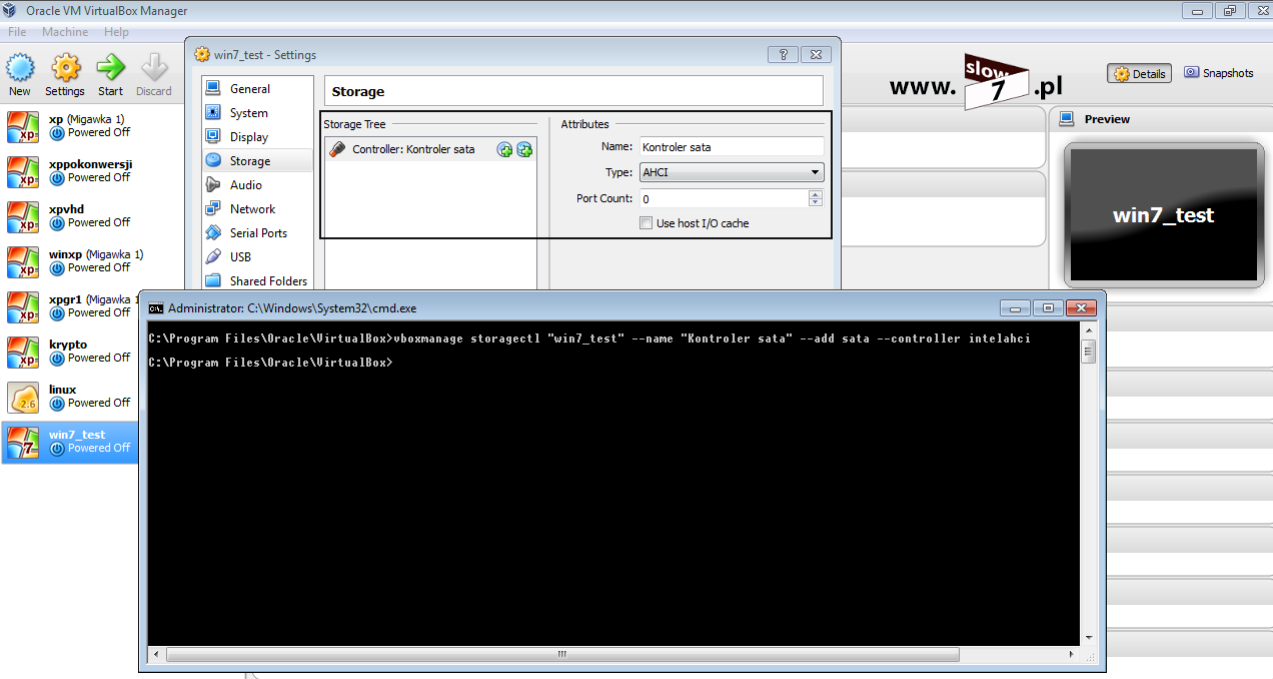
Task: Select the win7_test virtual machine
Action: coord(70,441)
